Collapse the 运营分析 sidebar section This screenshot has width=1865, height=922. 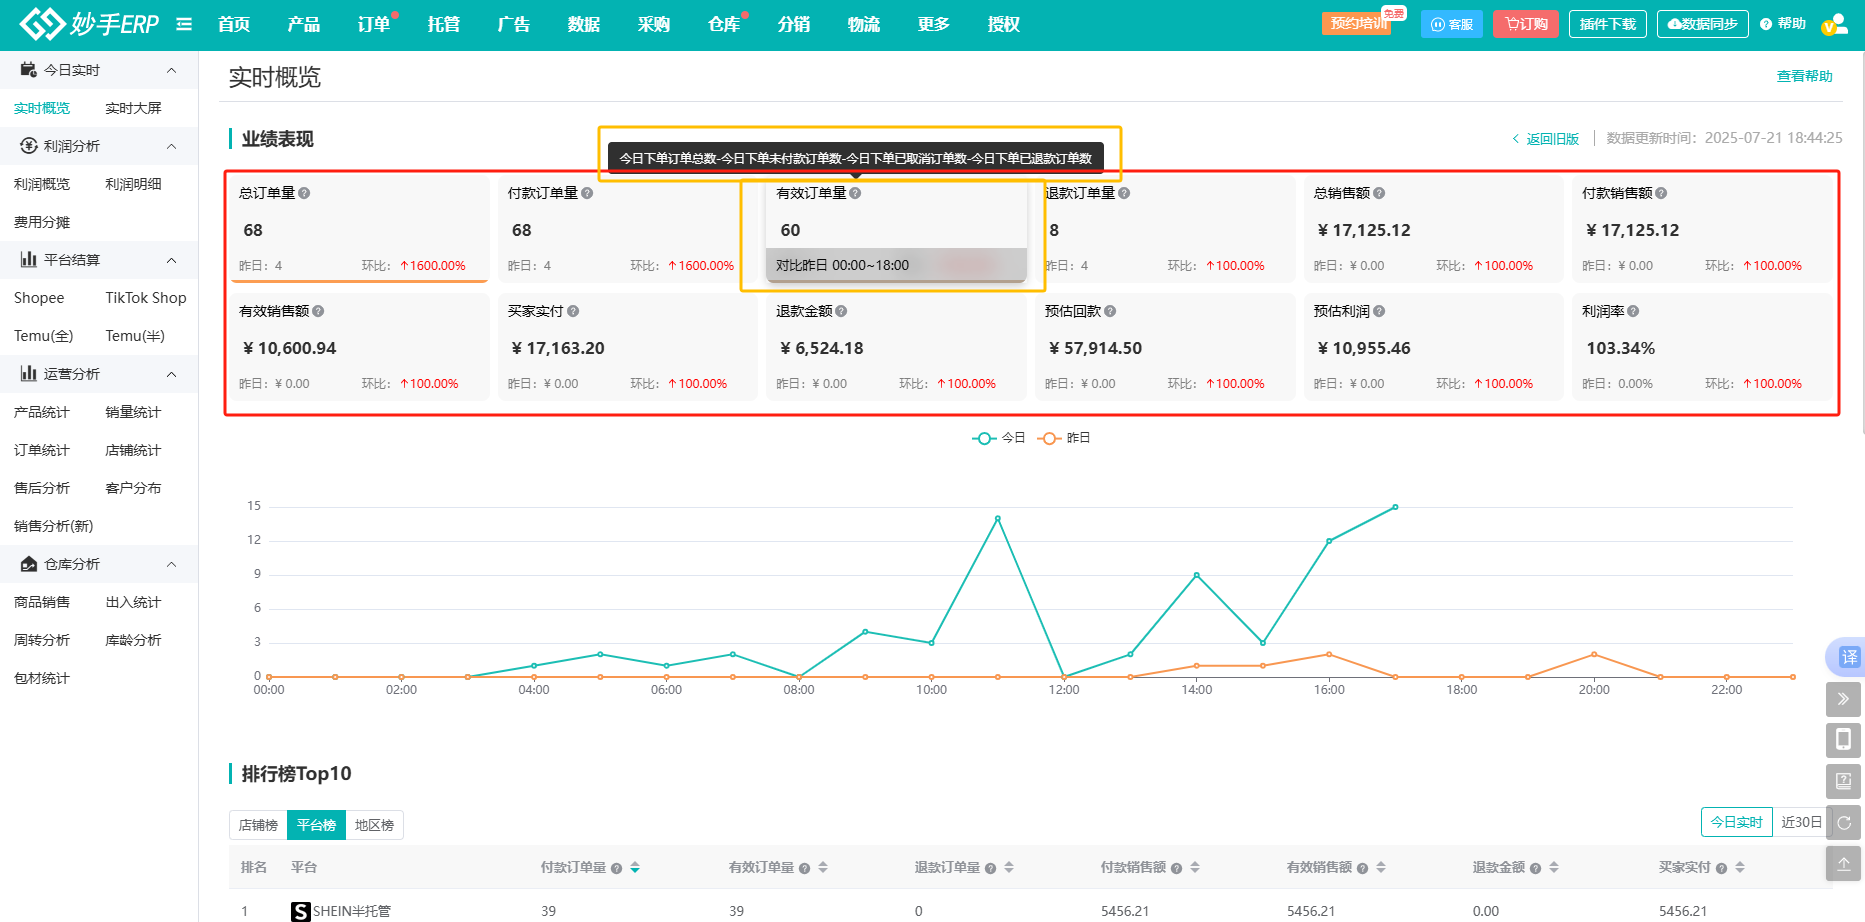[x=171, y=374]
